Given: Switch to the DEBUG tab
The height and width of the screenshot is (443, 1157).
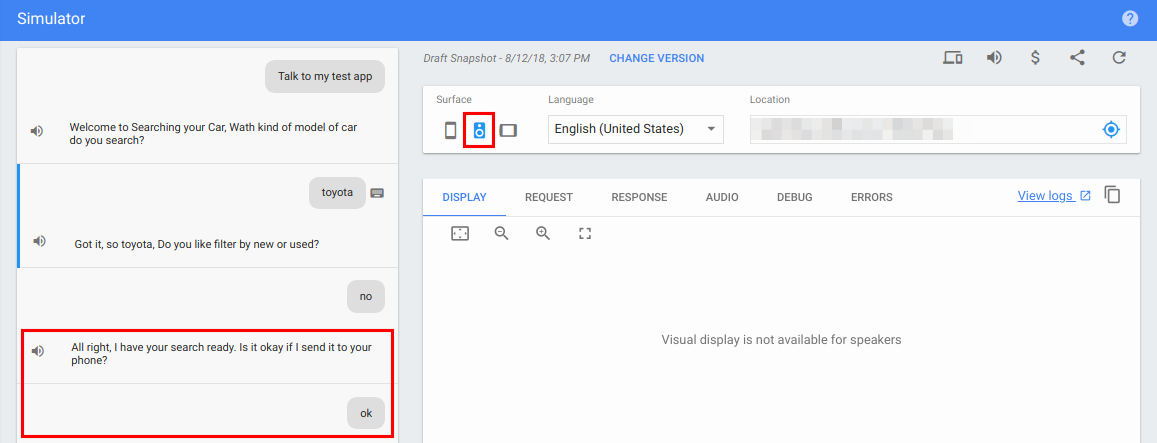Looking at the screenshot, I should (795, 197).
